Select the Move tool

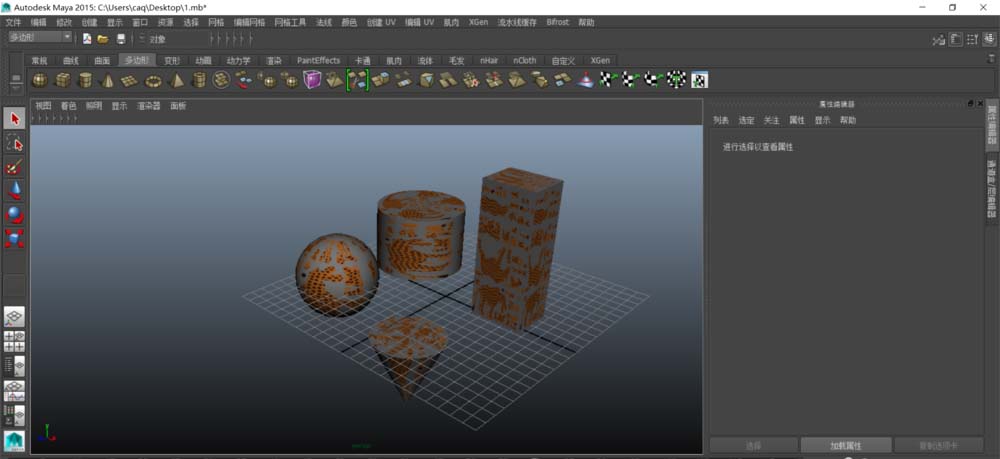click(15, 191)
